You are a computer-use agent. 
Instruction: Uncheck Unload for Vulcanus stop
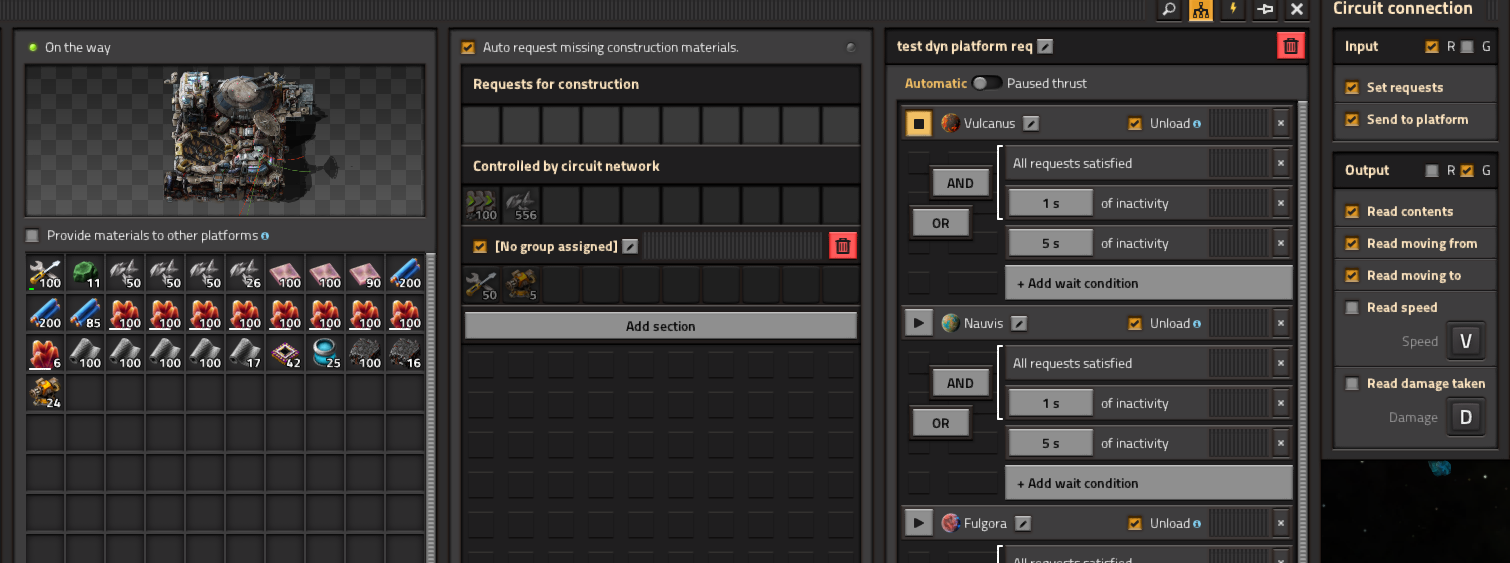click(1134, 124)
